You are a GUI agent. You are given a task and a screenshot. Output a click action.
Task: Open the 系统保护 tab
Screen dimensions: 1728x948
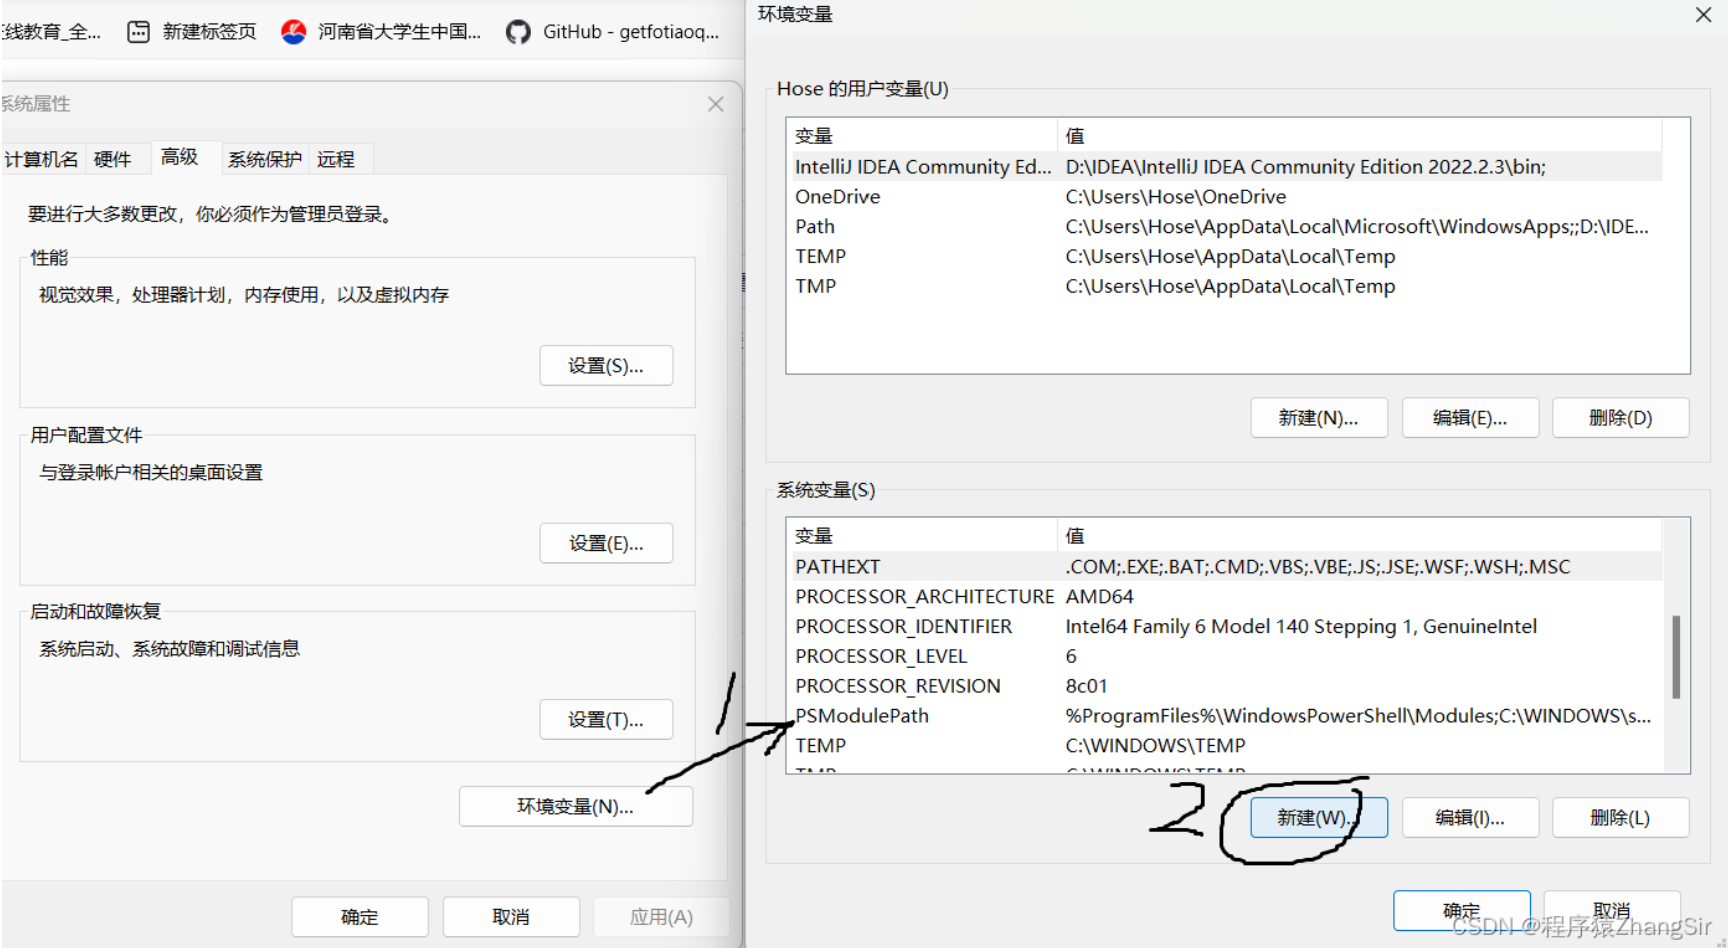[x=264, y=159]
